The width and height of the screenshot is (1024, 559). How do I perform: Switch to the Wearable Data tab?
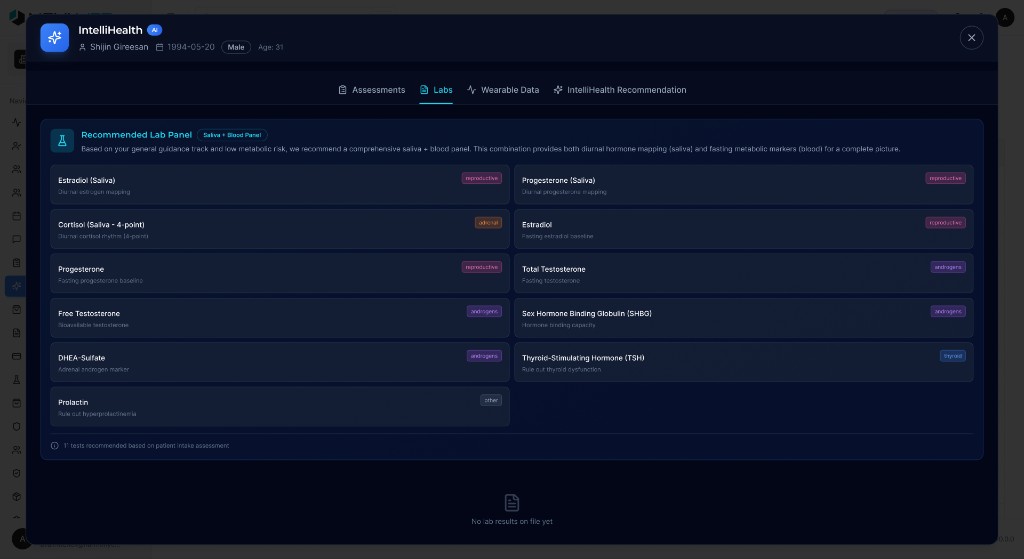(x=502, y=90)
